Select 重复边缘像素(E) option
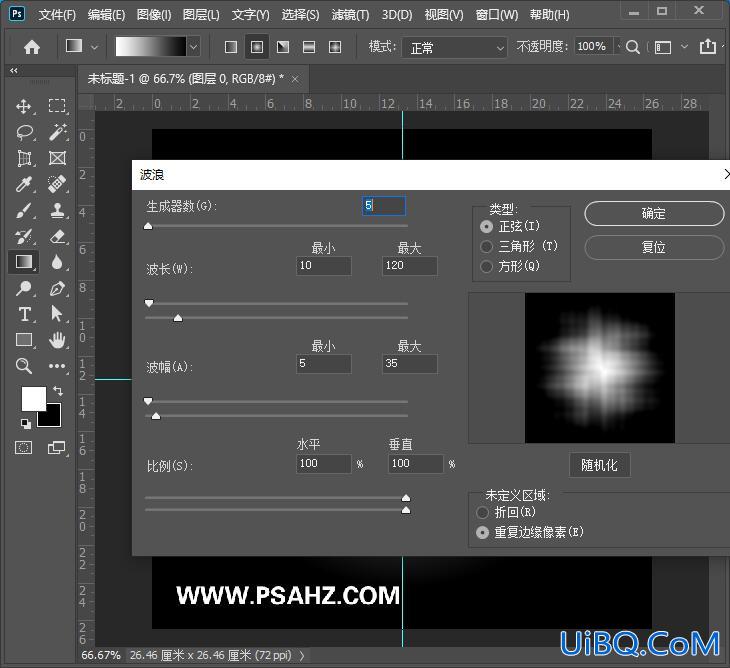The height and width of the screenshot is (668, 730). coord(483,533)
